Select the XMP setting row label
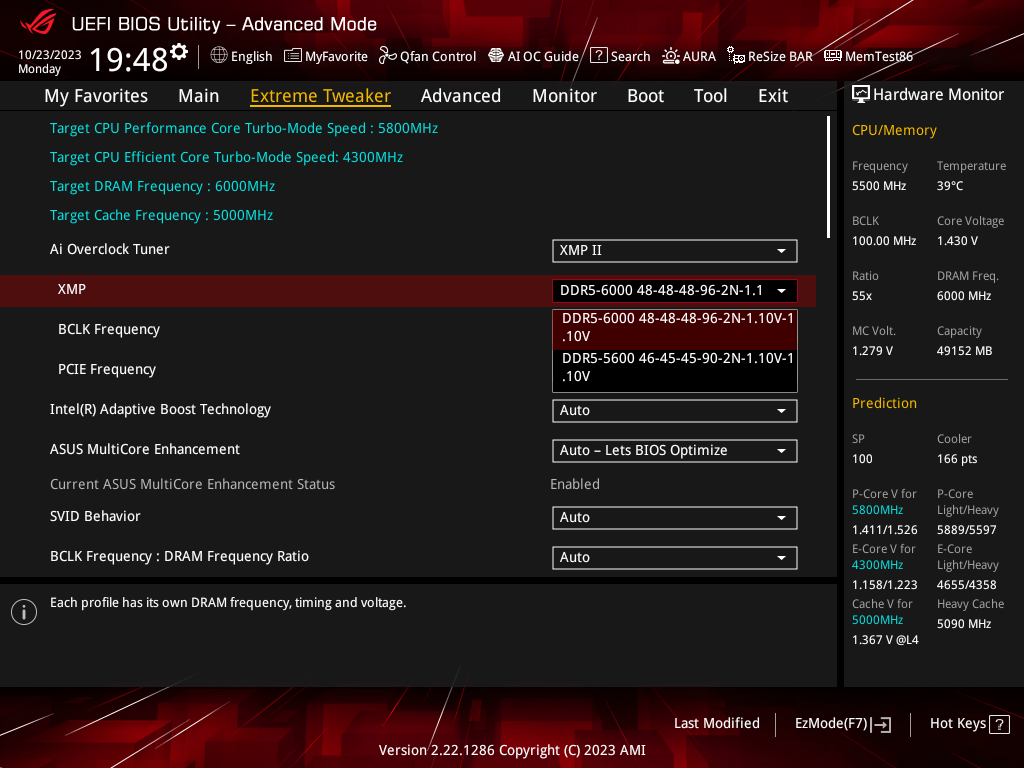Screen dimensions: 1024x768 point(72,289)
